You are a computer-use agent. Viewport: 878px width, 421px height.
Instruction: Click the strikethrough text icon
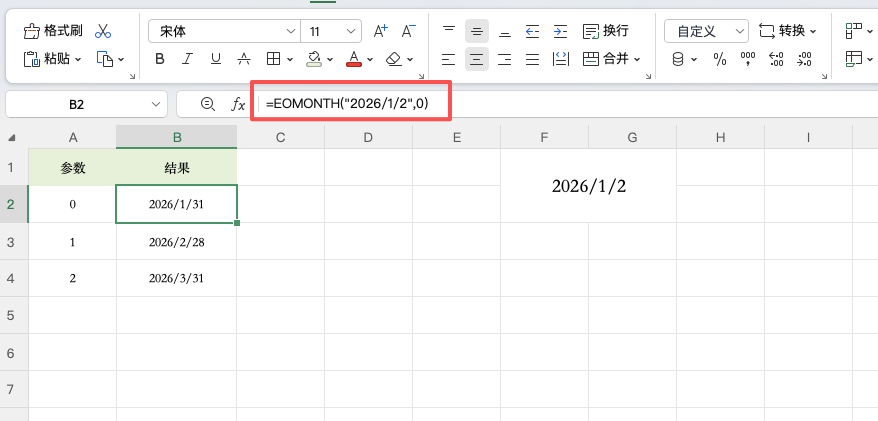click(x=243, y=59)
